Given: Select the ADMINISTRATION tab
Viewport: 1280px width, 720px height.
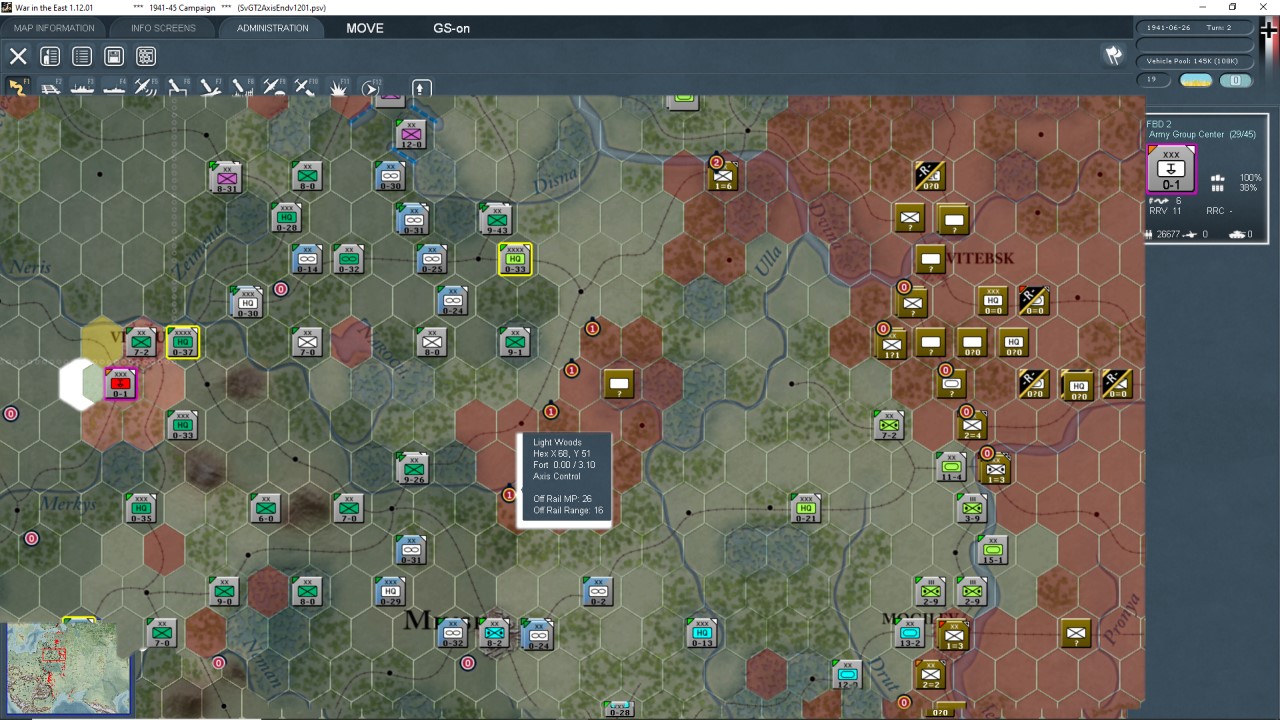Looking at the screenshot, I should (x=272, y=28).
